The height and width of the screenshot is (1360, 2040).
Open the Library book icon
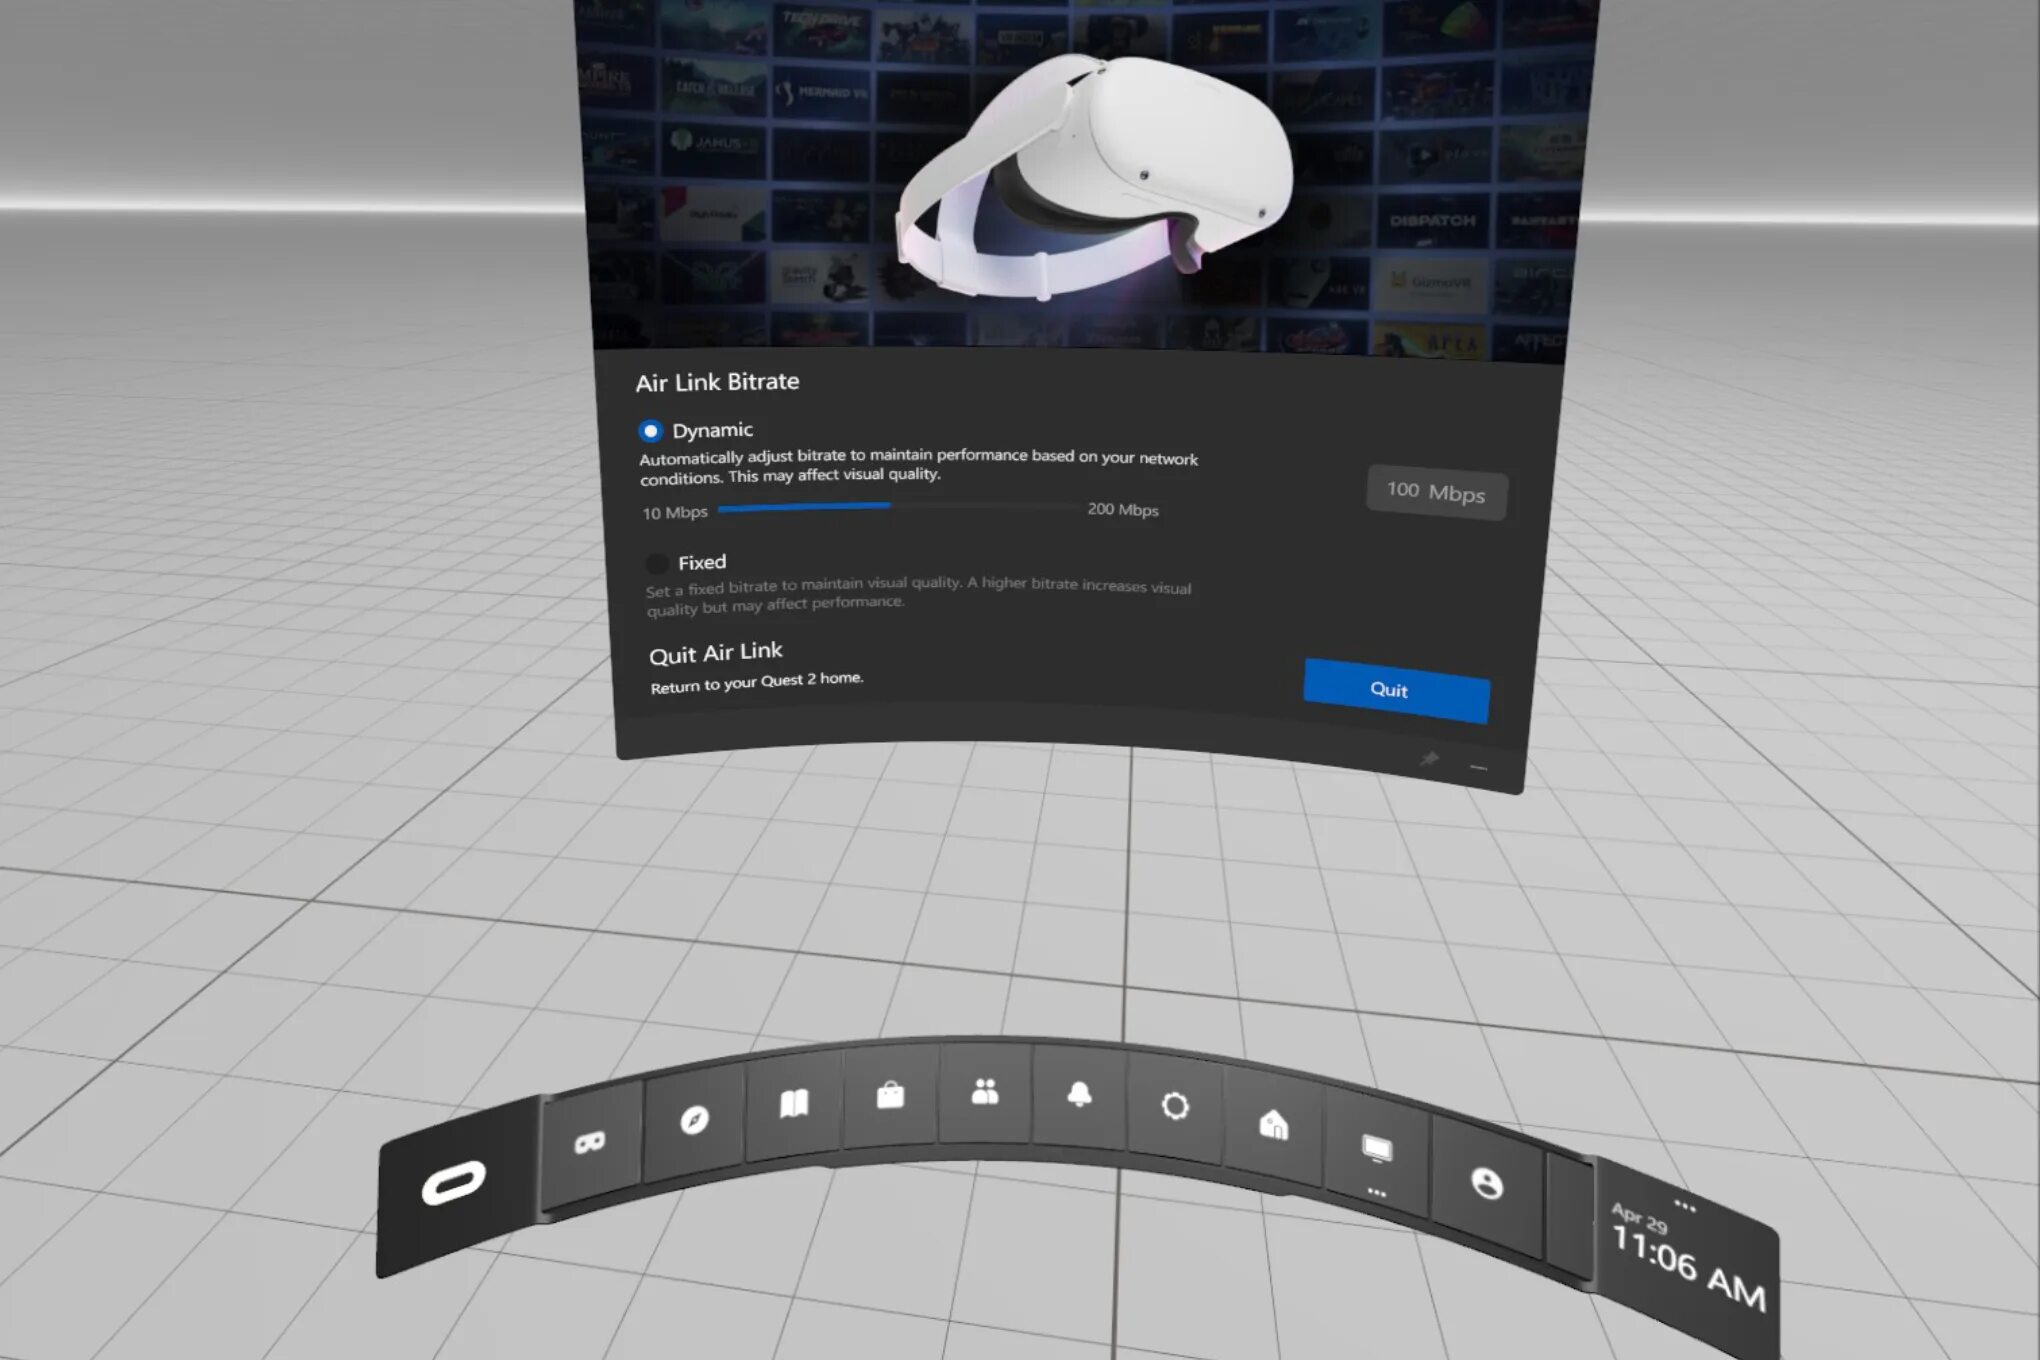click(794, 1104)
